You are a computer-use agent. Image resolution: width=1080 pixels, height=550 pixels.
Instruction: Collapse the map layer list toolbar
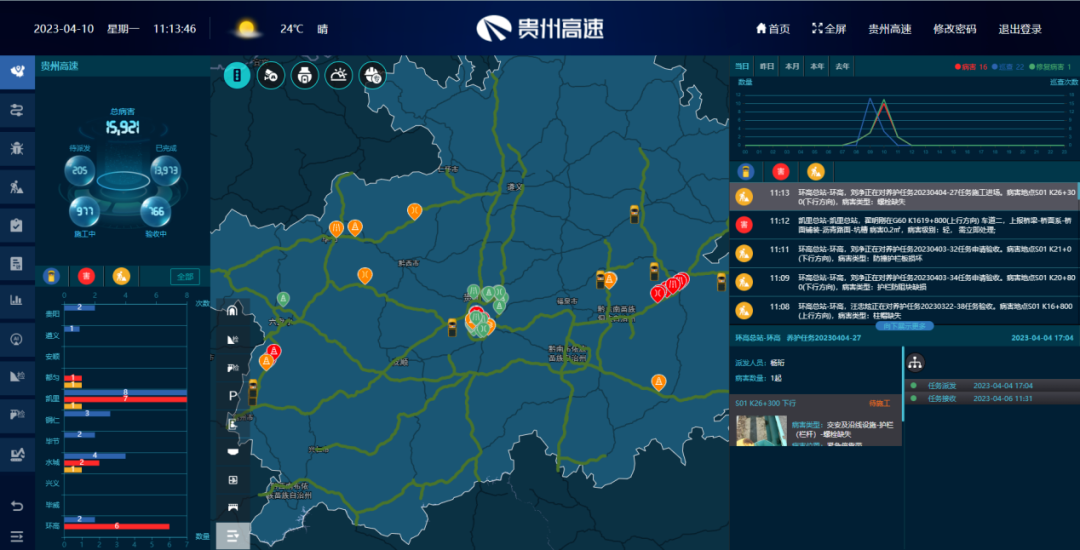tap(233, 536)
